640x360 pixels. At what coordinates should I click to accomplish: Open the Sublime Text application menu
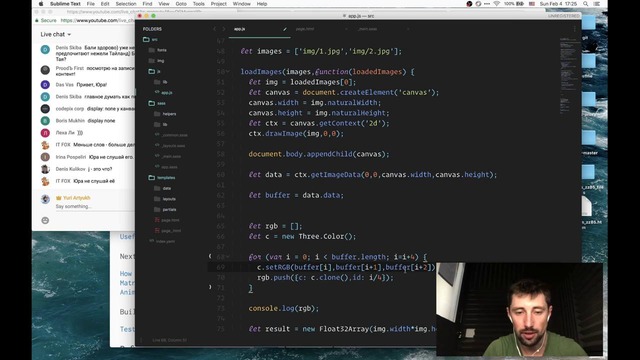65,4
